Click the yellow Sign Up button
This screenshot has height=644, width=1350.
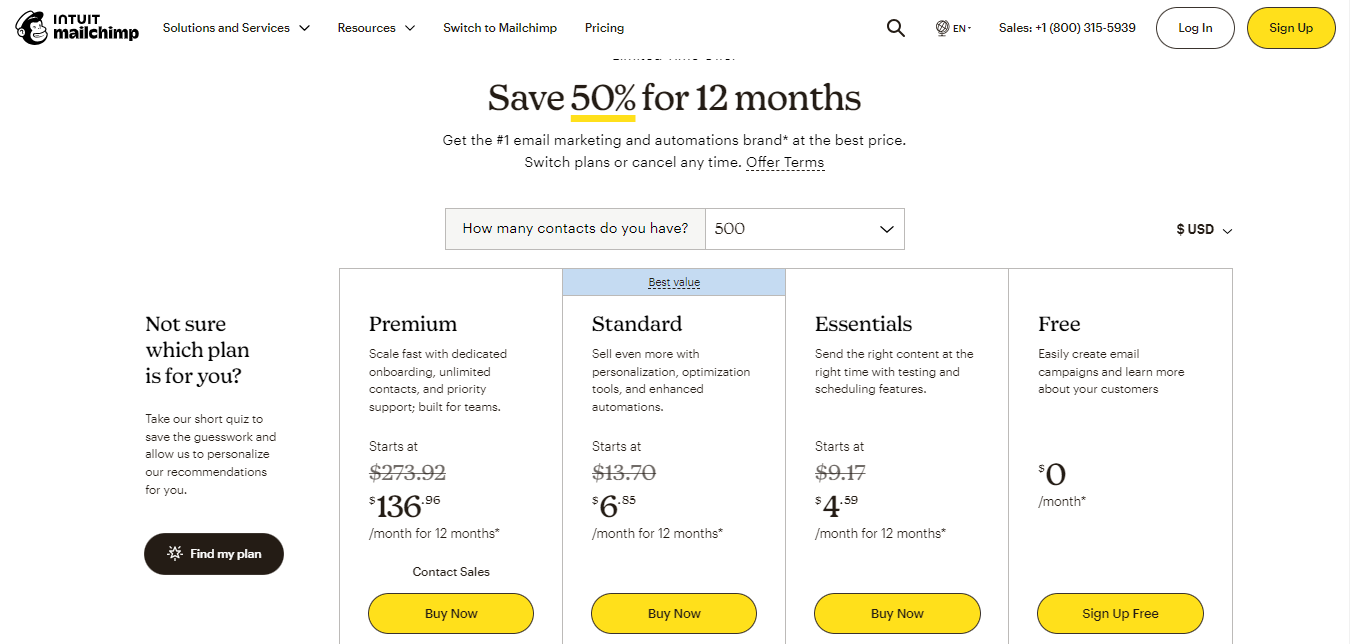tap(1291, 28)
